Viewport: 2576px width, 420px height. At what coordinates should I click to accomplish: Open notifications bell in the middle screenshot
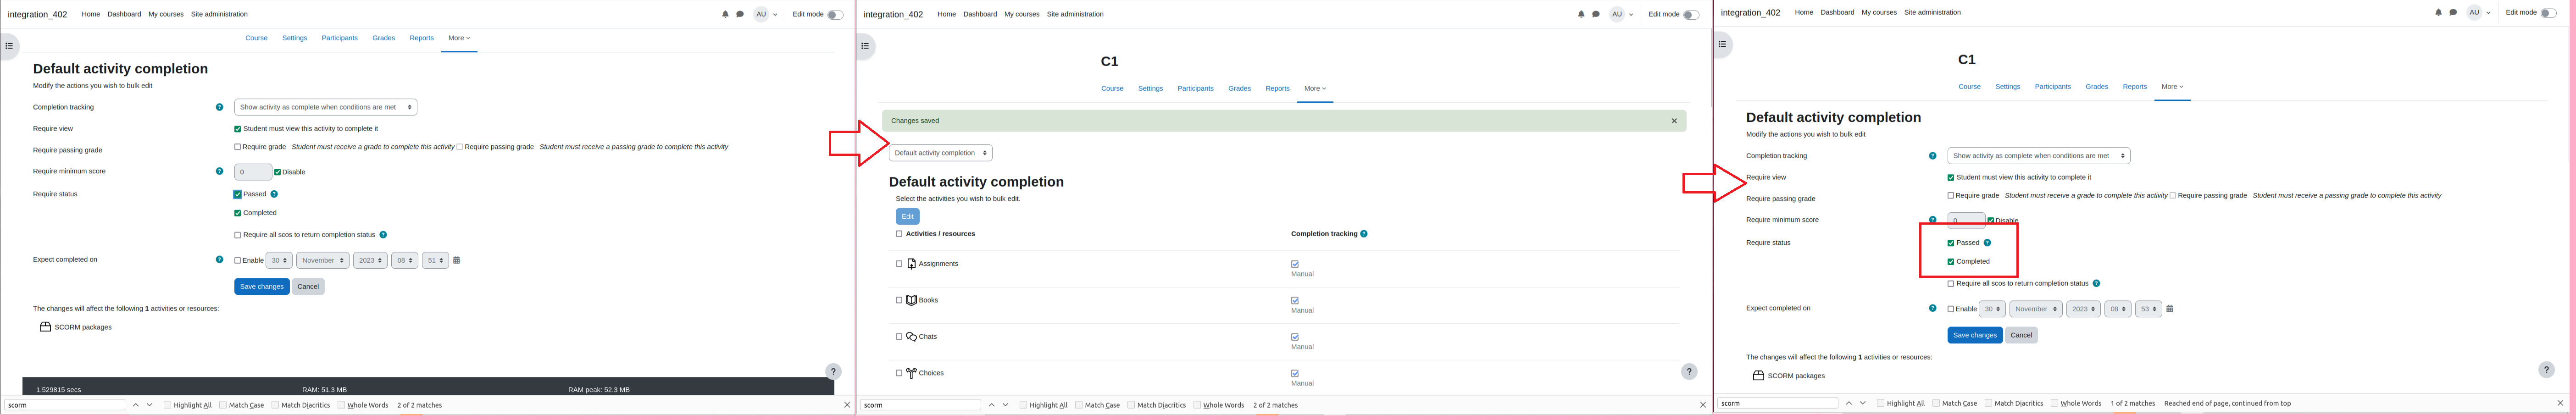click(1581, 14)
